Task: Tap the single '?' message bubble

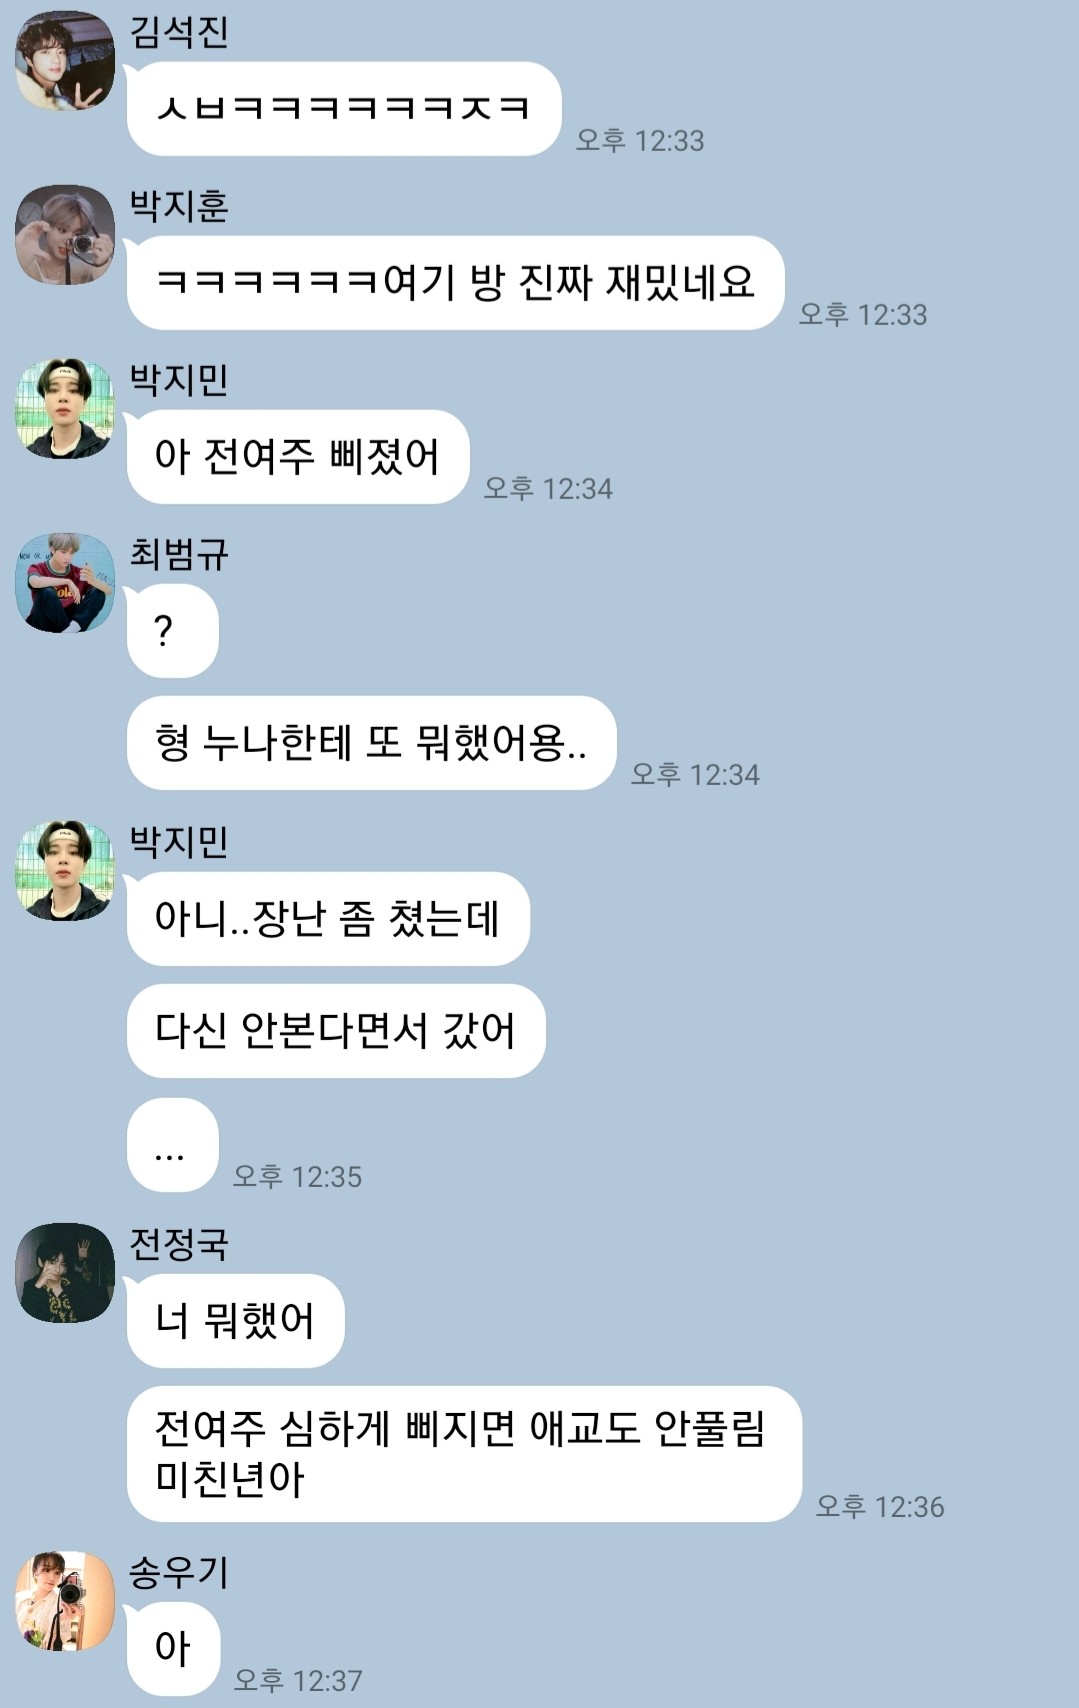Action: (x=172, y=630)
